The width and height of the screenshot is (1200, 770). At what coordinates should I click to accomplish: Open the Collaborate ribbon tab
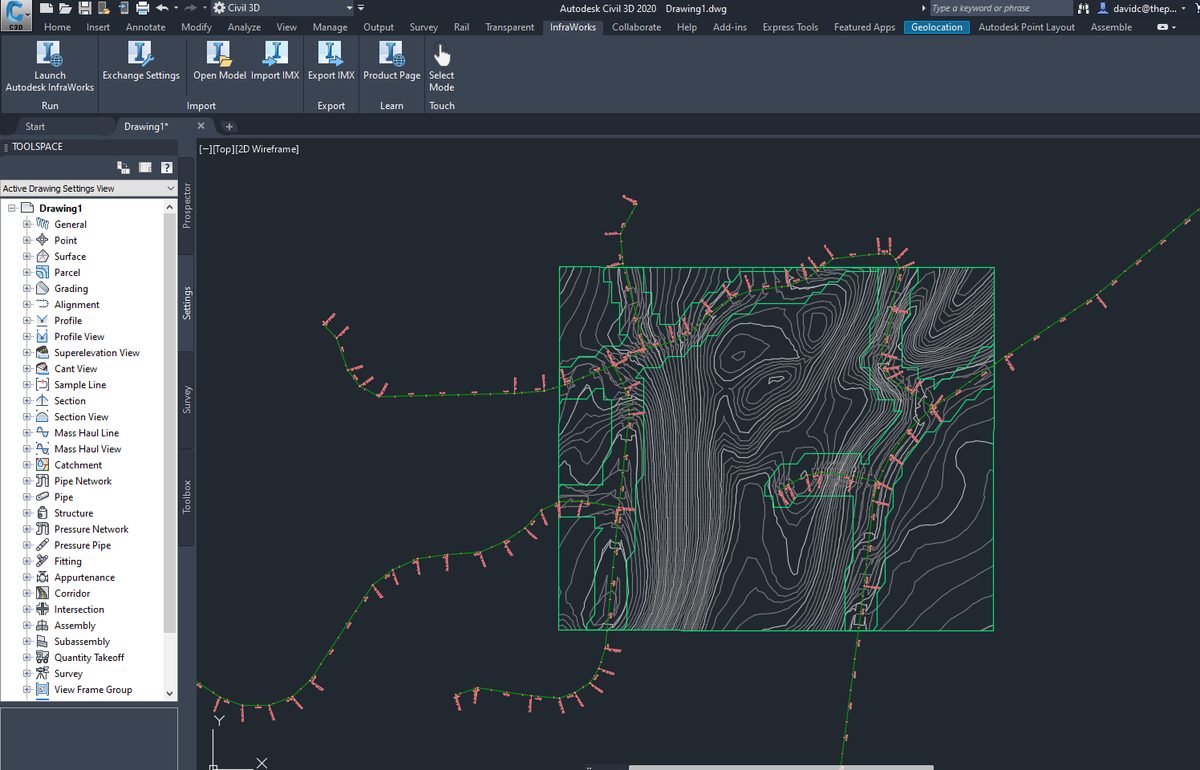[636, 27]
